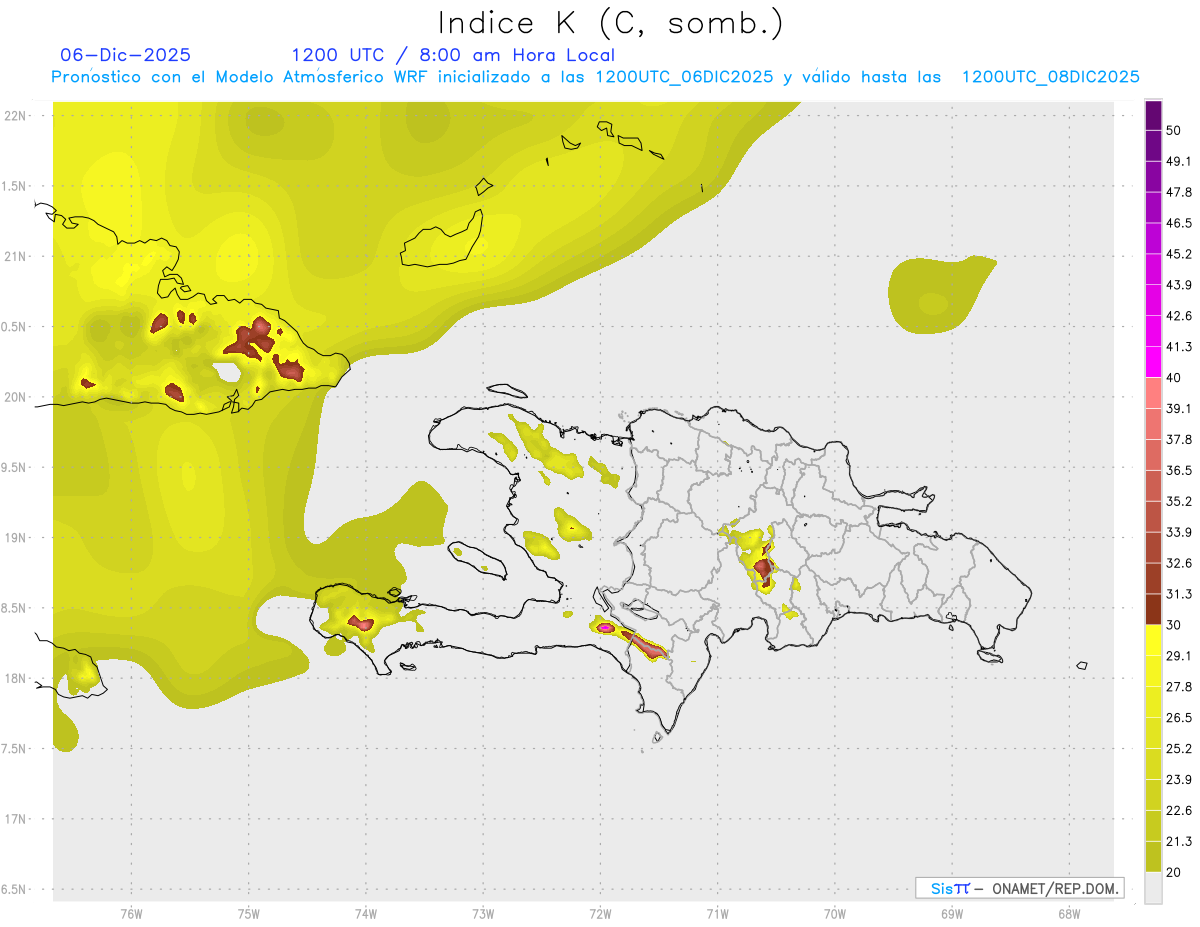
Task: Click the "70W" longitude label
Action: tap(834, 913)
